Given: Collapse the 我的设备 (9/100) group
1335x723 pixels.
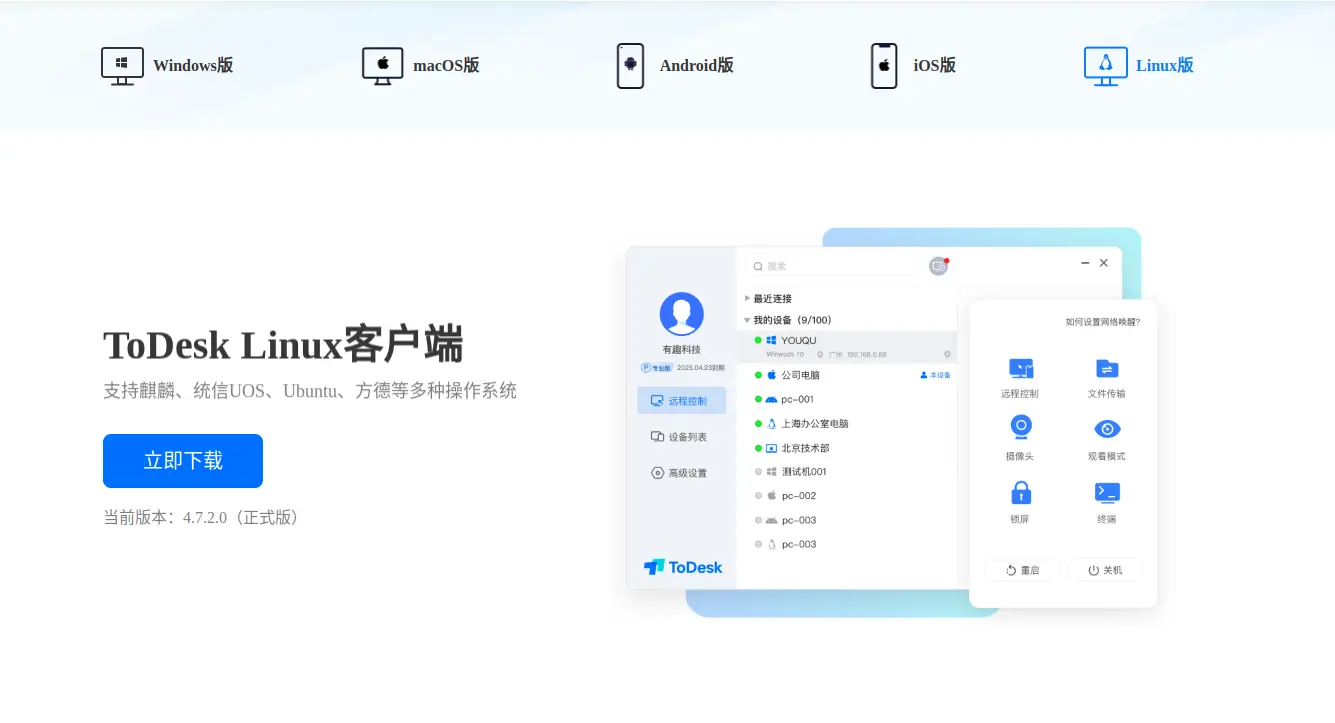Looking at the screenshot, I should 788,320.
